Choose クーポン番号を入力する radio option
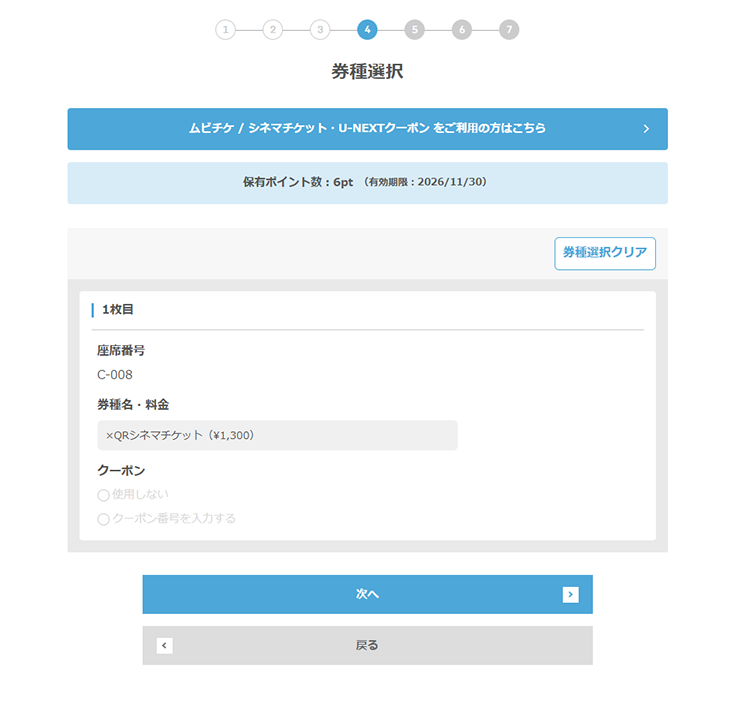Viewport: 749px width, 707px height. (103, 519)
